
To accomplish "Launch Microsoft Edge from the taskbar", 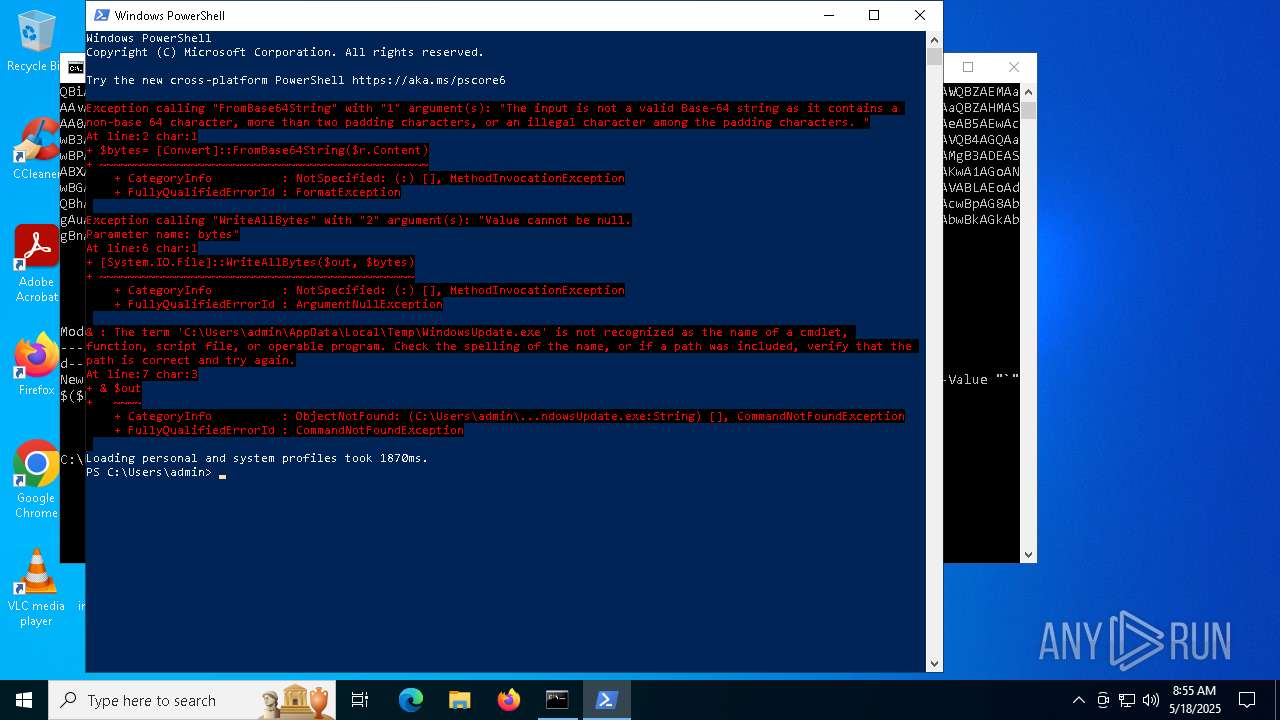I will point(411,700).
